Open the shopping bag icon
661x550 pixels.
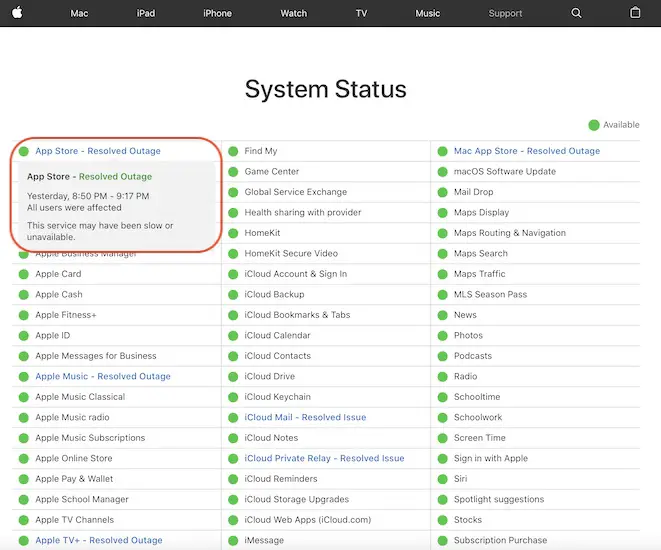pos(635,13)
